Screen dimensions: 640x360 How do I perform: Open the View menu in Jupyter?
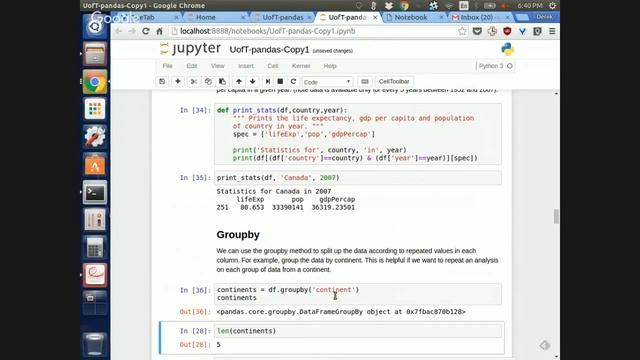pyautogui.click(x=218, y=66)
